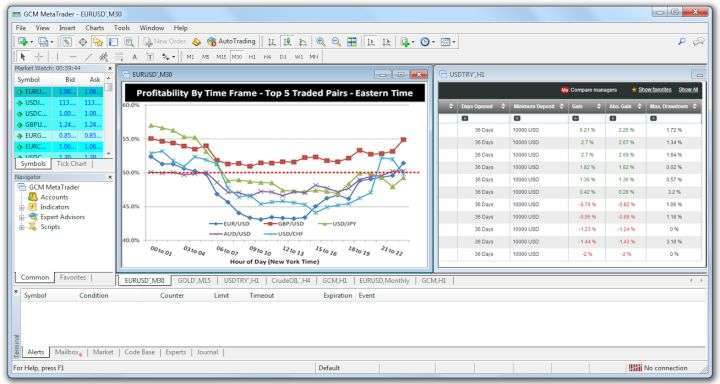720x384 pixels.
Task: Select the Vertical Line drawing tool
Action: 57,57
